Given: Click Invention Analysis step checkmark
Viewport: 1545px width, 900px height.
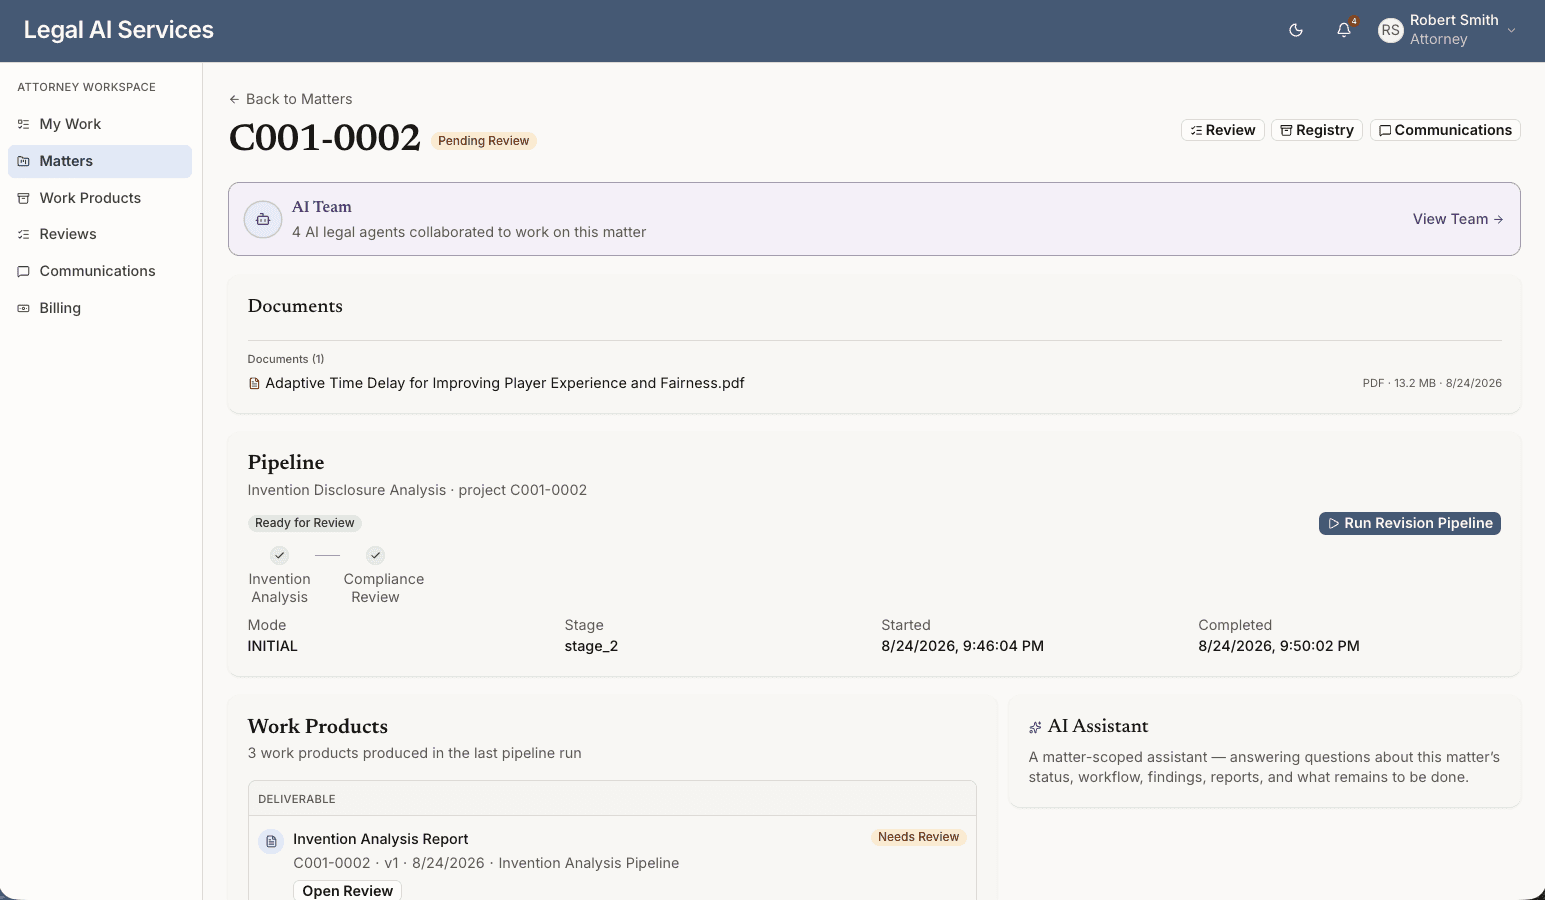Looking at the screenshot, I should tap(280, 555).
